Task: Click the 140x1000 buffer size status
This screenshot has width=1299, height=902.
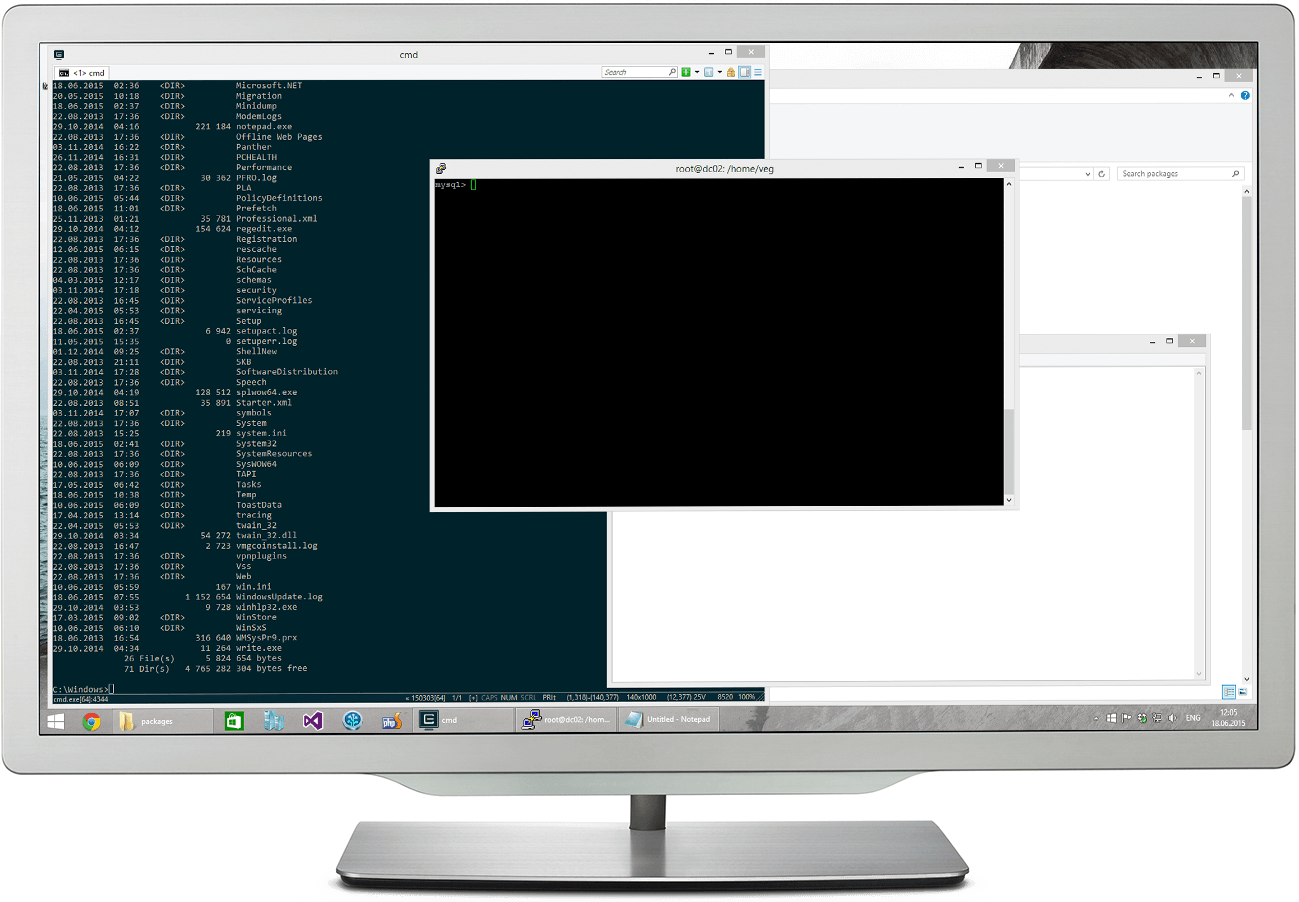Action: point(641,697)
